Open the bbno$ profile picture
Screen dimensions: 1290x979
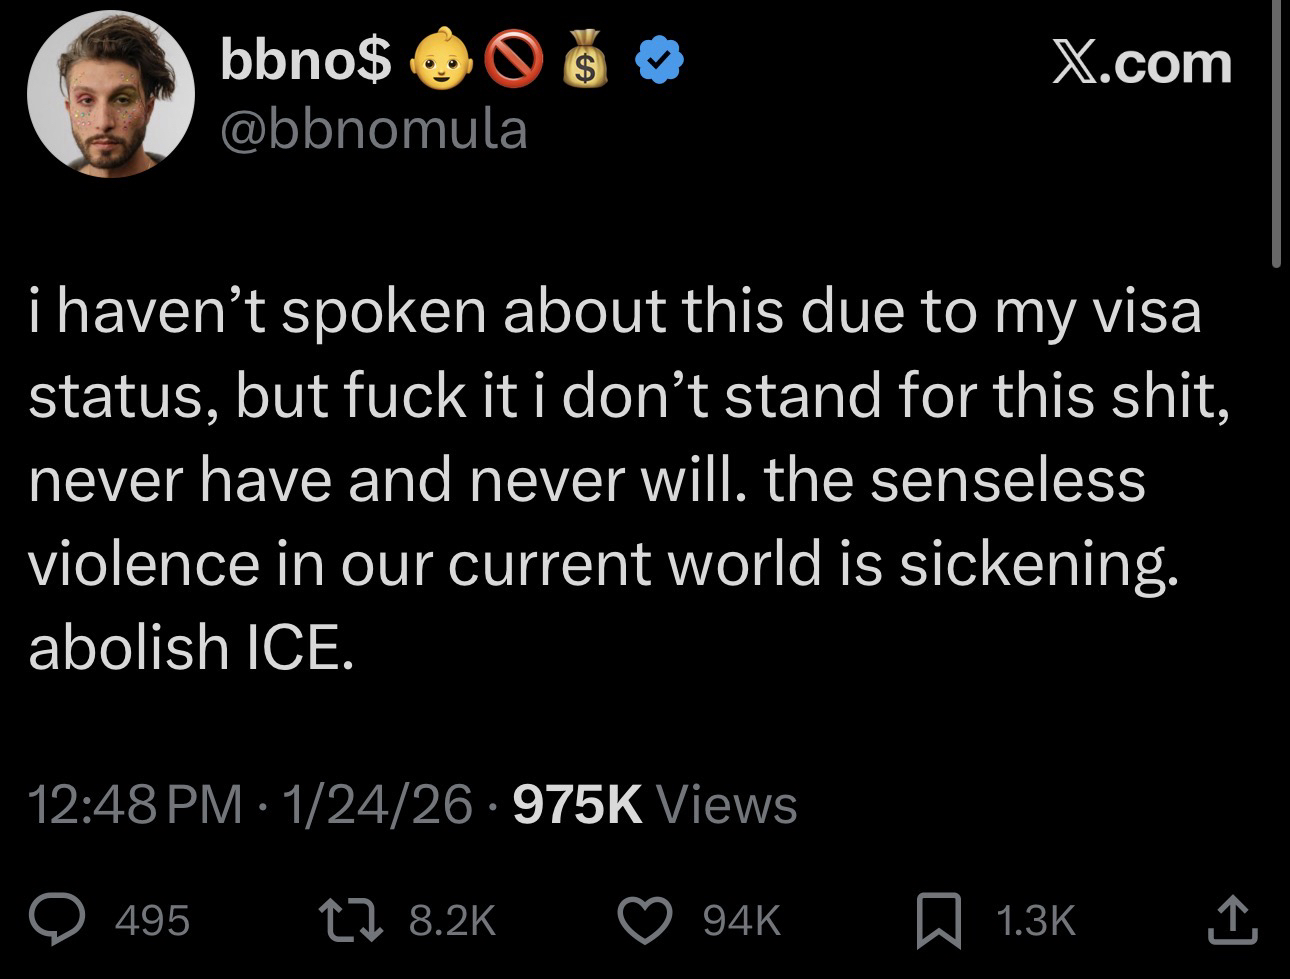(x=110, y=95)
